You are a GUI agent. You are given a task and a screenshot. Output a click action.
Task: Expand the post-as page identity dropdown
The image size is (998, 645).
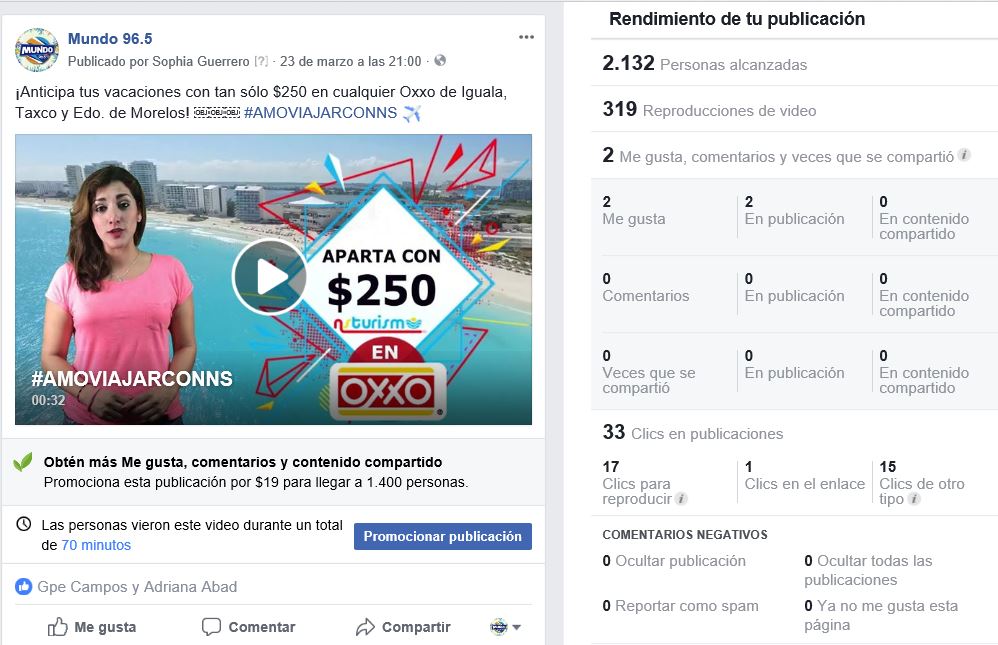point(506,627)
